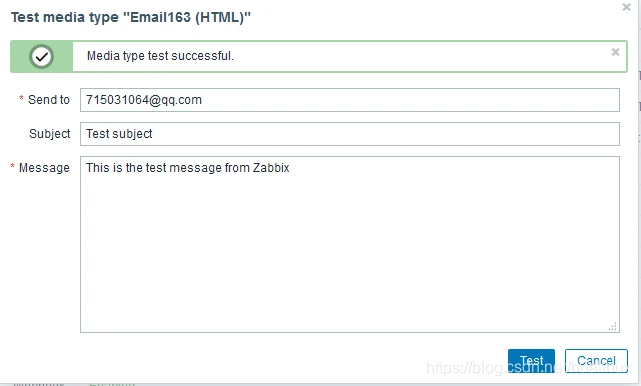Click the Subject field label

tap(49, 134)
